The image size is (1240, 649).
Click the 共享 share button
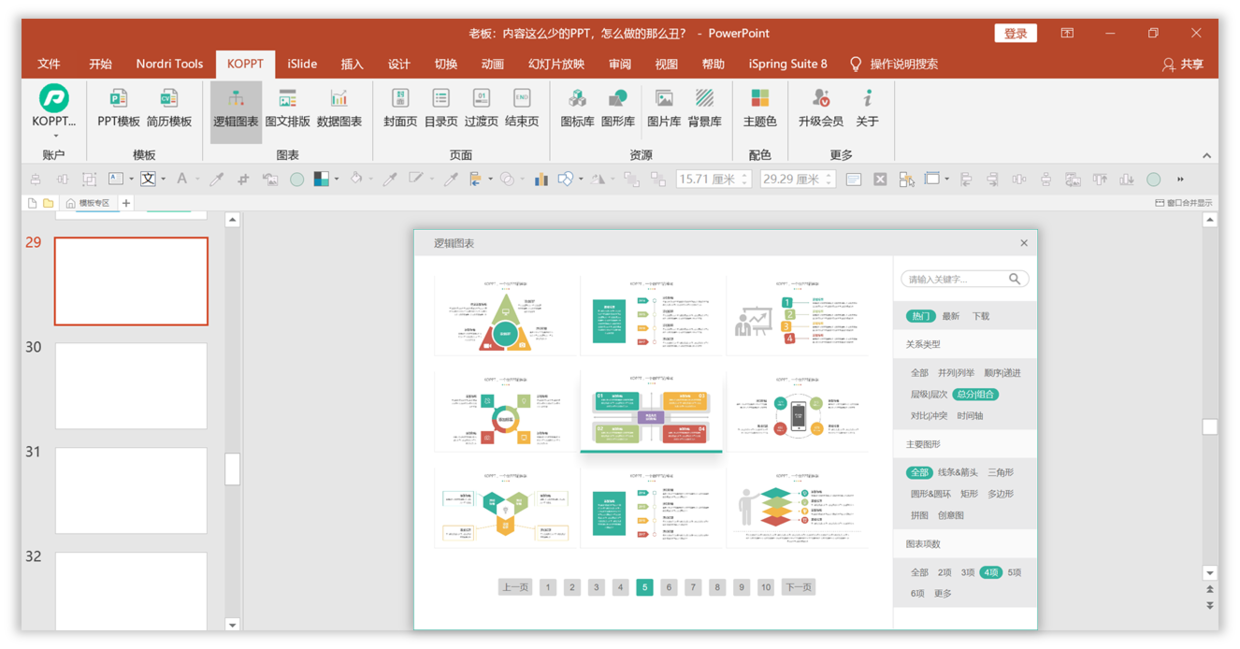1183,64
